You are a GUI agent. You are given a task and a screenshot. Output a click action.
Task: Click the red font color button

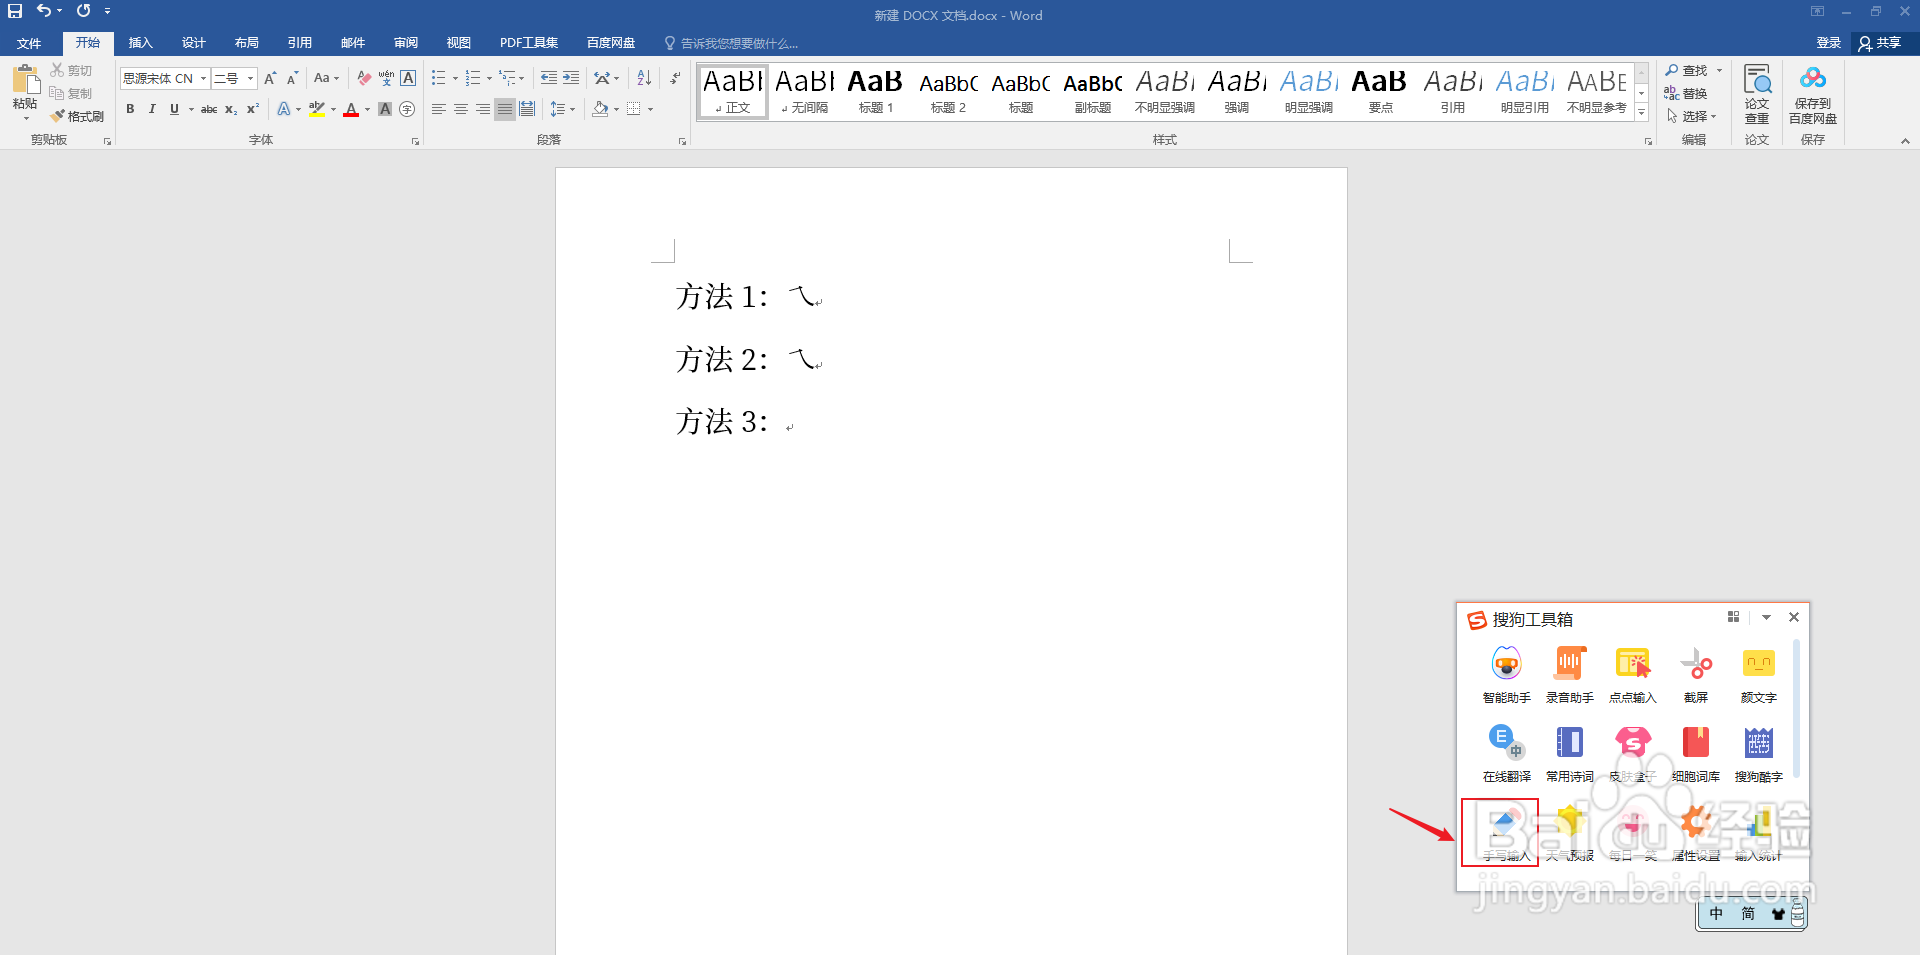tap(351, 109)
